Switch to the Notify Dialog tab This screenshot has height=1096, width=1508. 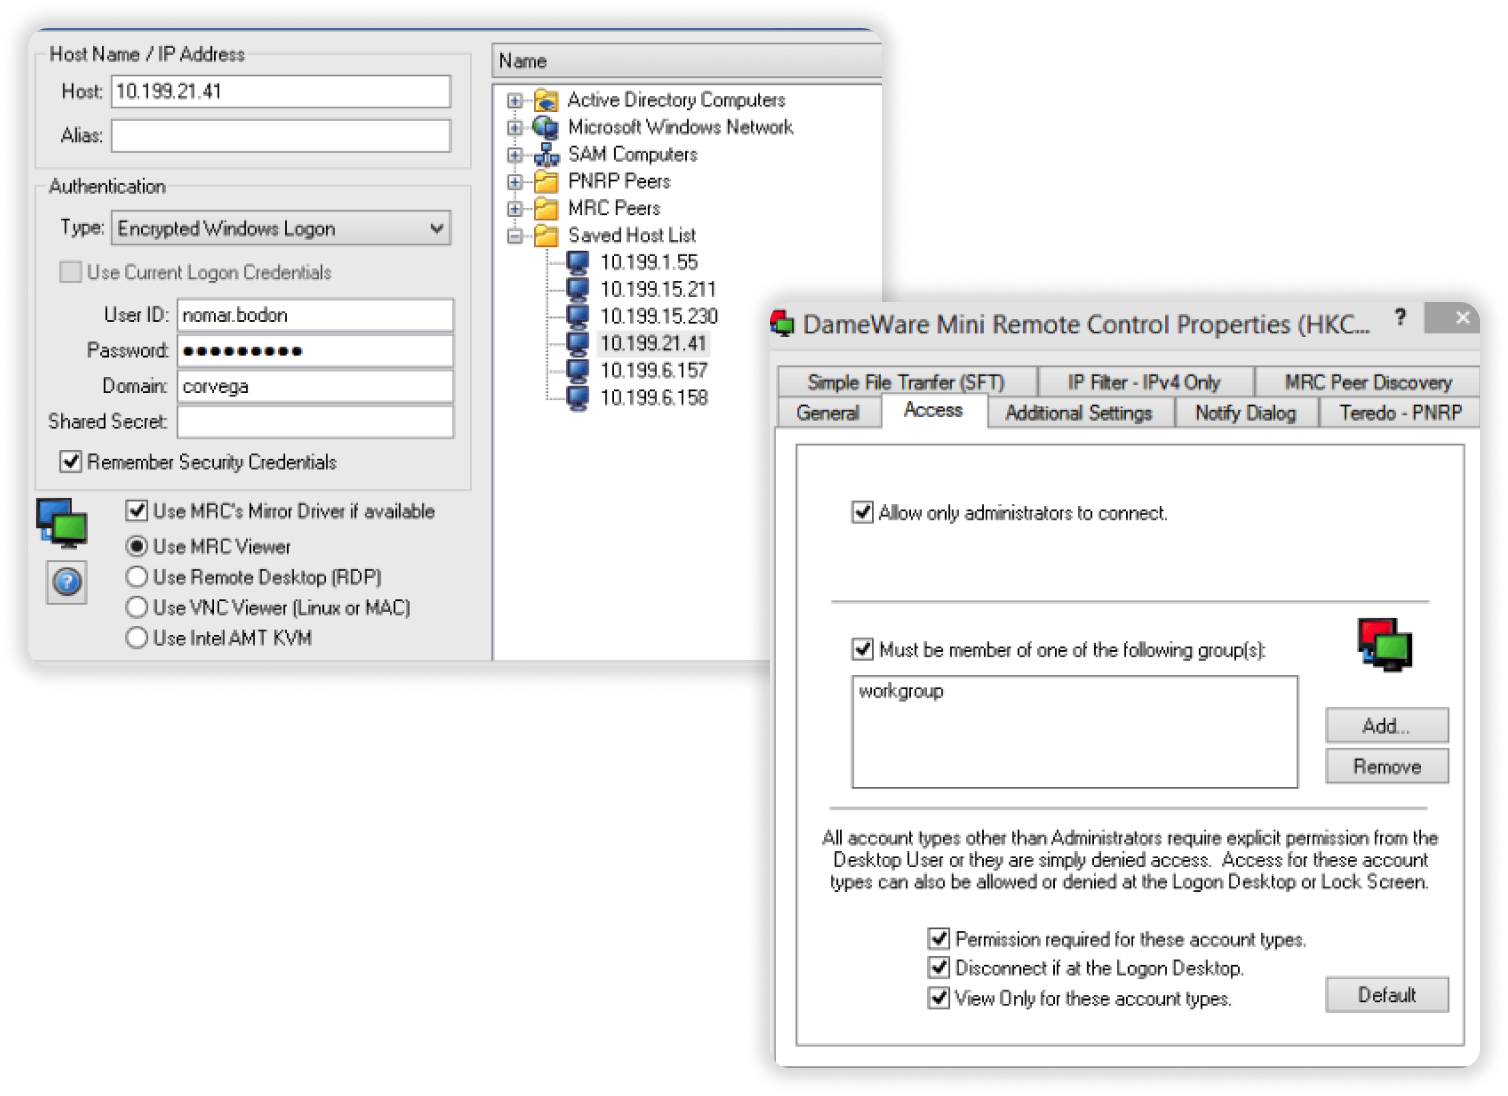(x=1245, y=413)
